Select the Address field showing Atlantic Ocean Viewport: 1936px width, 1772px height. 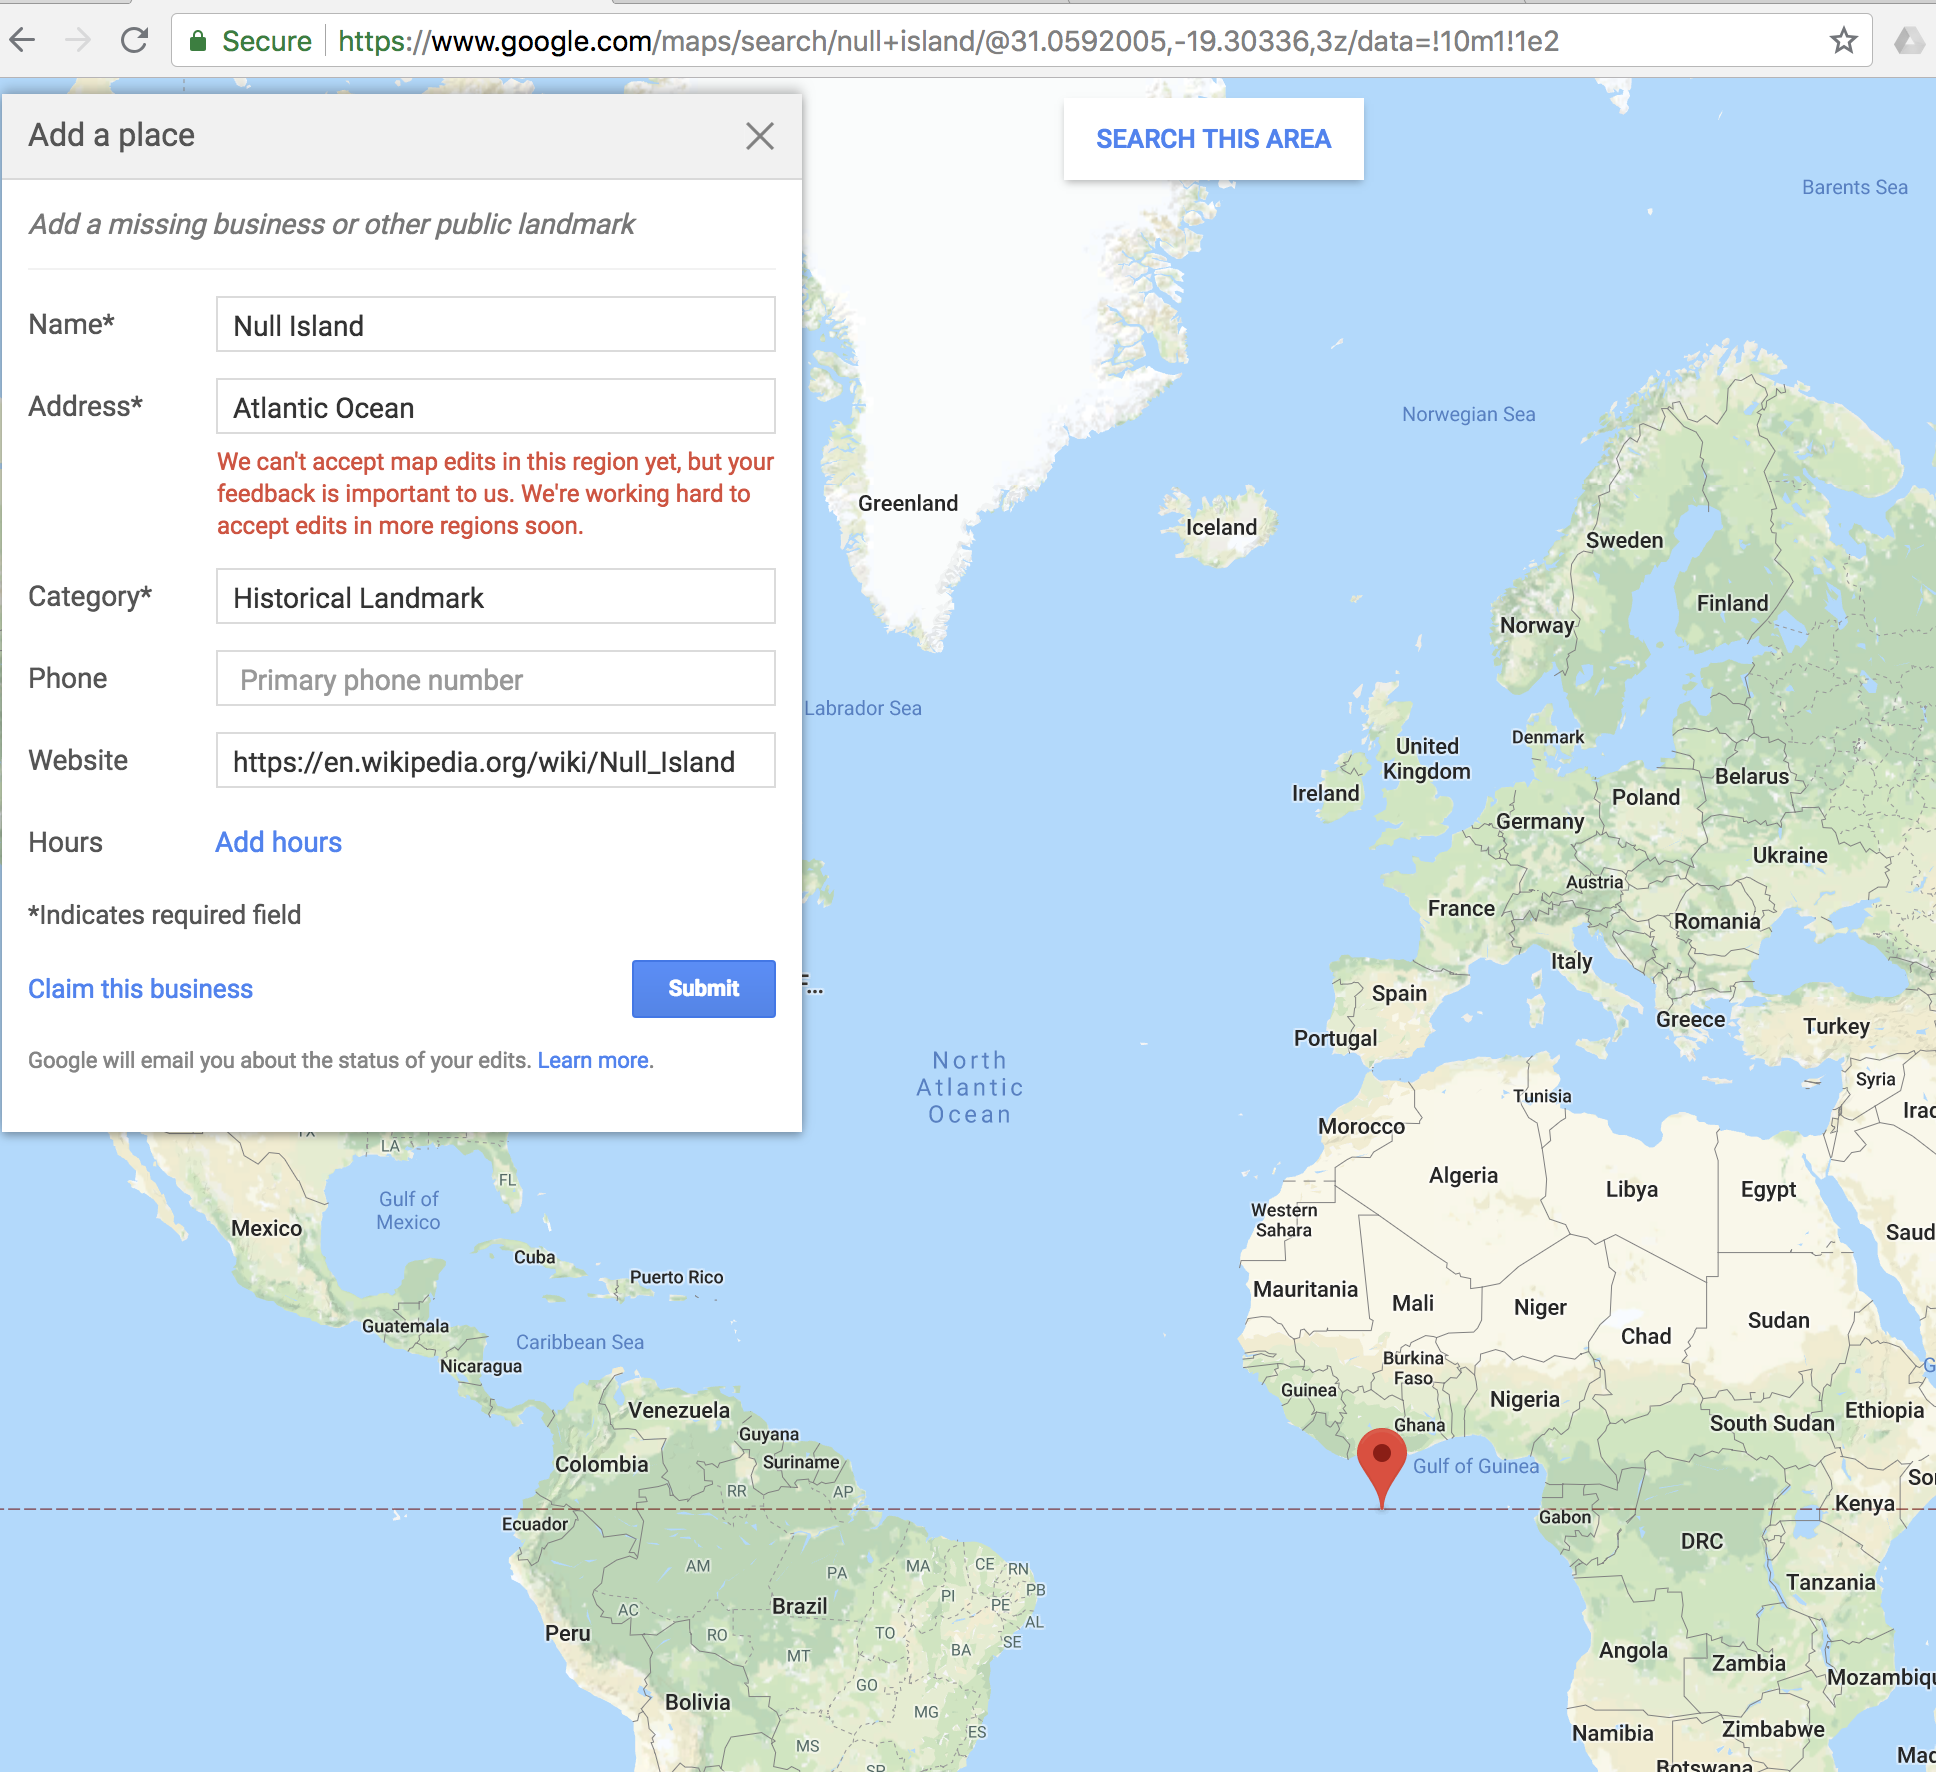click(x=495, y=407)
